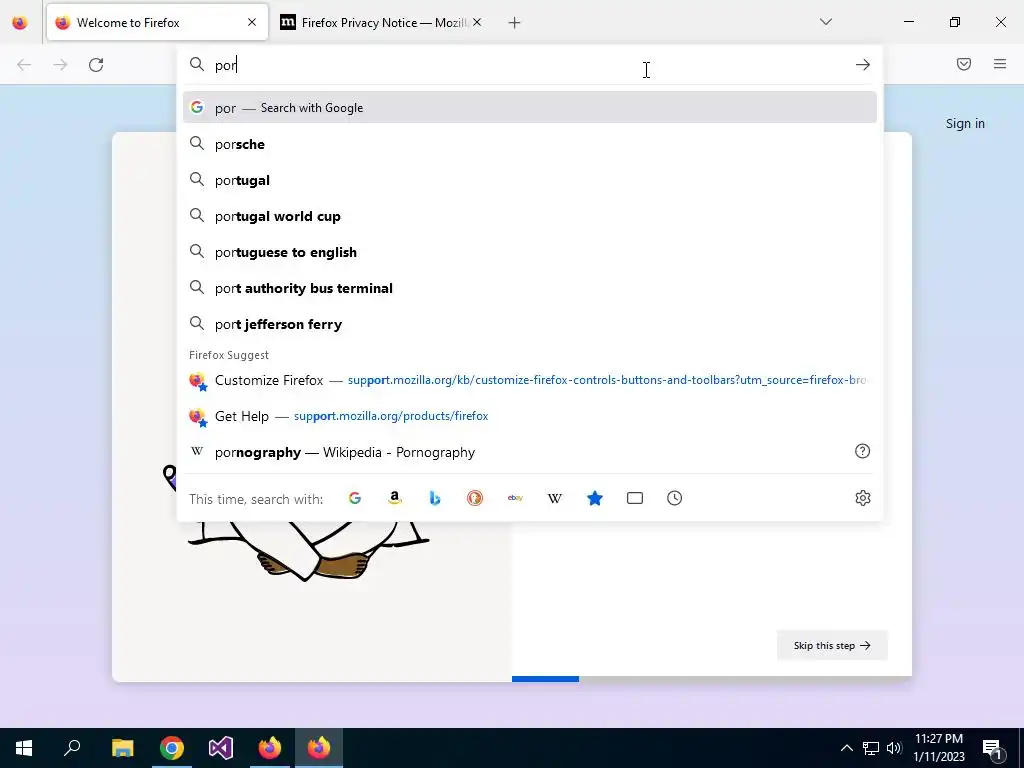
Task: Open Save to Pocket icon
Action: tap(964, 64)
